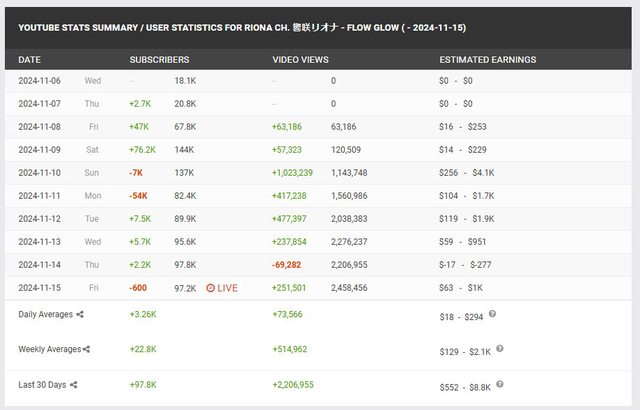Click the red LIVE indicator icon

click(x=210, y=288)
